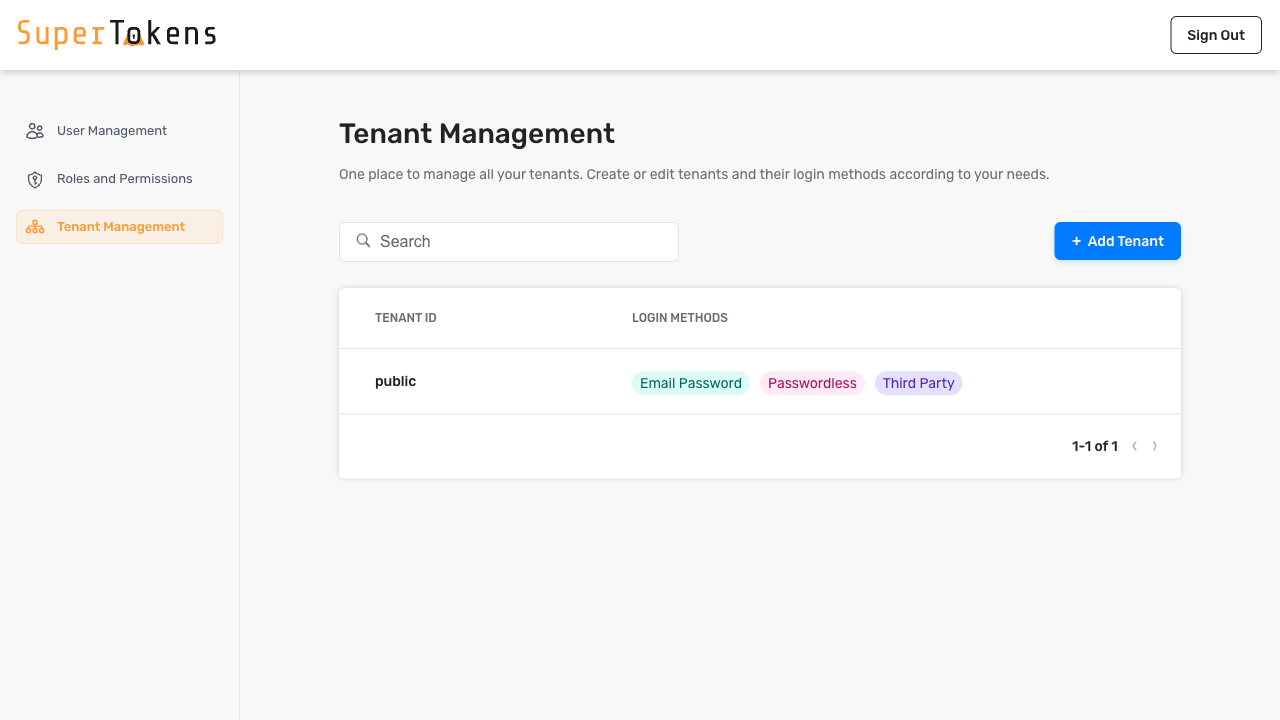This screenshot has height=720, width=1280.
Task: Select the public tenant row
Action: tap(395, 381)
